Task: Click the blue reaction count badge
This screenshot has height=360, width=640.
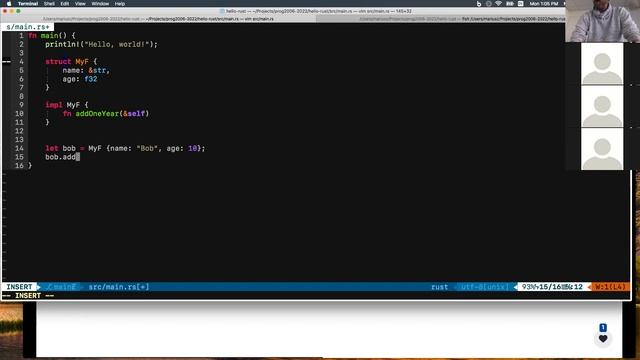Action: [x=603, y=327]
